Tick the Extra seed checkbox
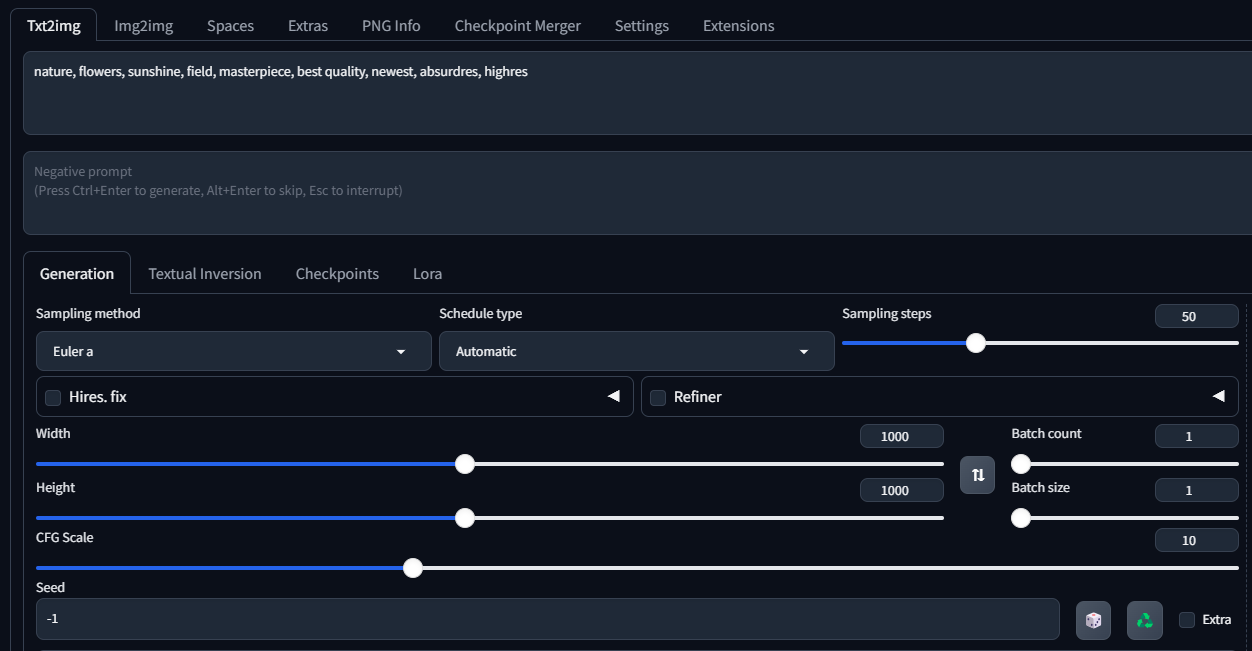Screen dimensions: 1252x651 pyautogui.click(x=1187, y=620)
